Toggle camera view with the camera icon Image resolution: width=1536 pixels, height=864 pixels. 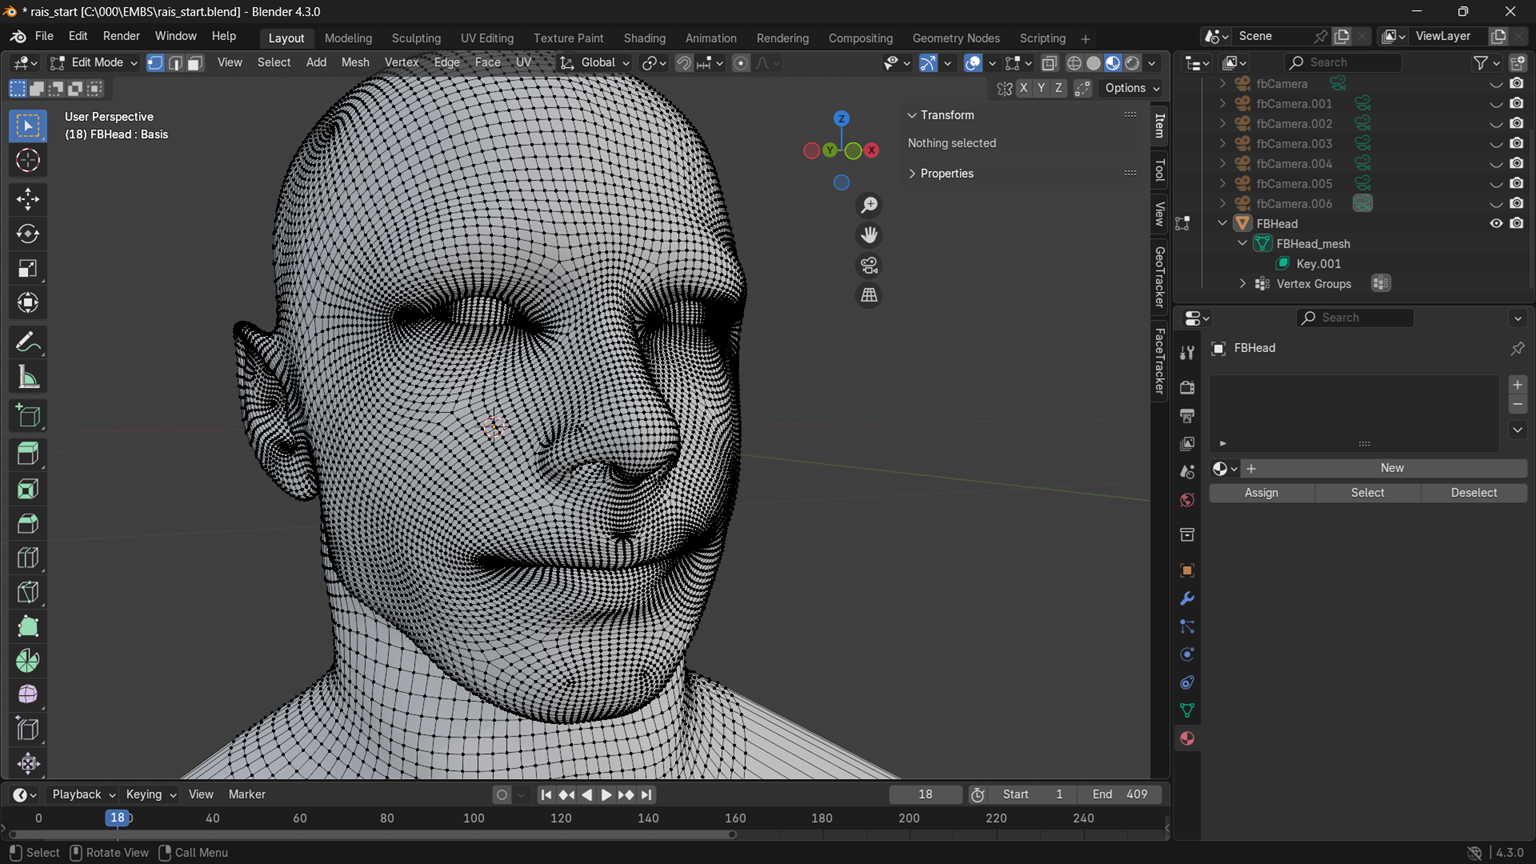pyautogui.click(x=869, y=265)
